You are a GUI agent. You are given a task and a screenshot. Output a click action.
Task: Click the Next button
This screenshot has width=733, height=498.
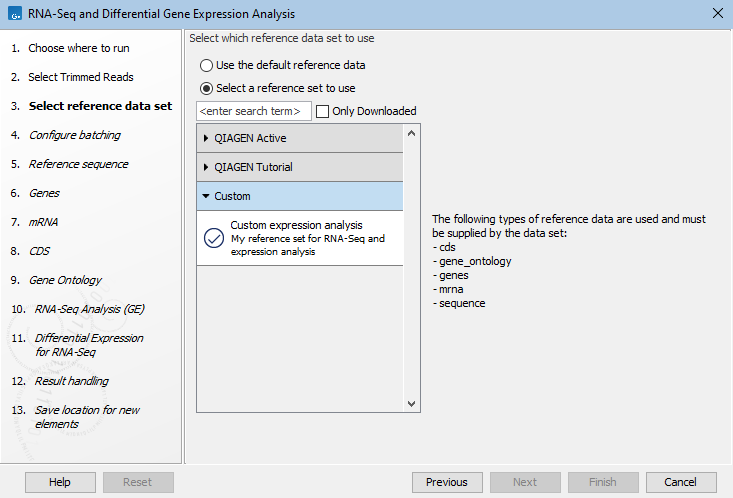(x=525, y=482)
